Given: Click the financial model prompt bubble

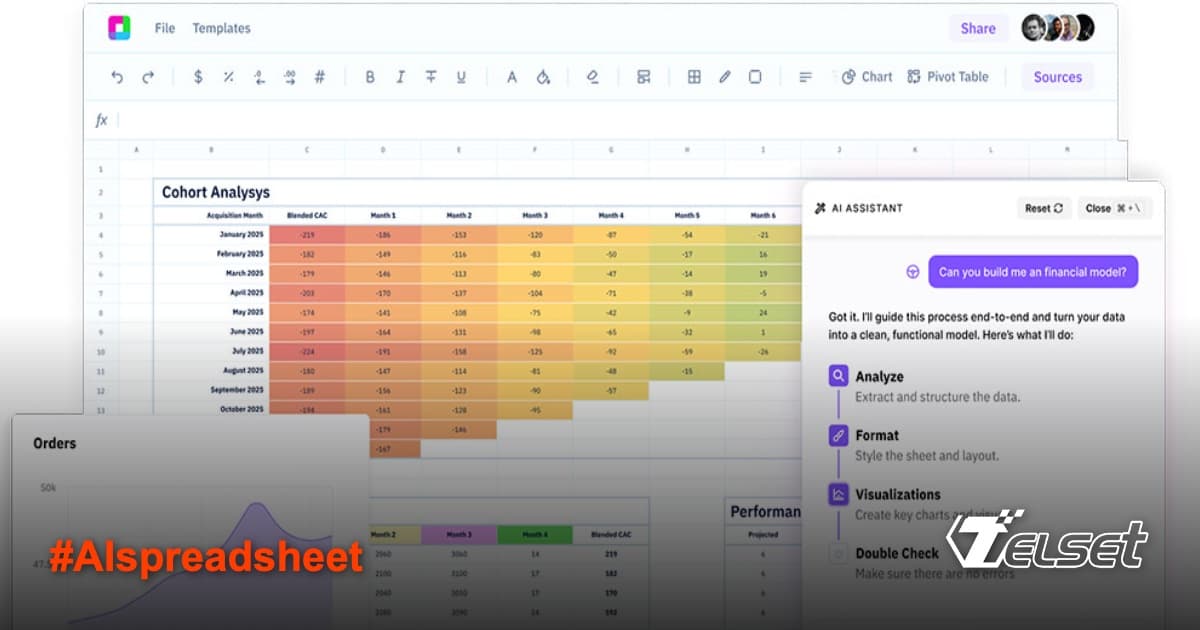Looking at the screenshot, I should pos(1033,271).
